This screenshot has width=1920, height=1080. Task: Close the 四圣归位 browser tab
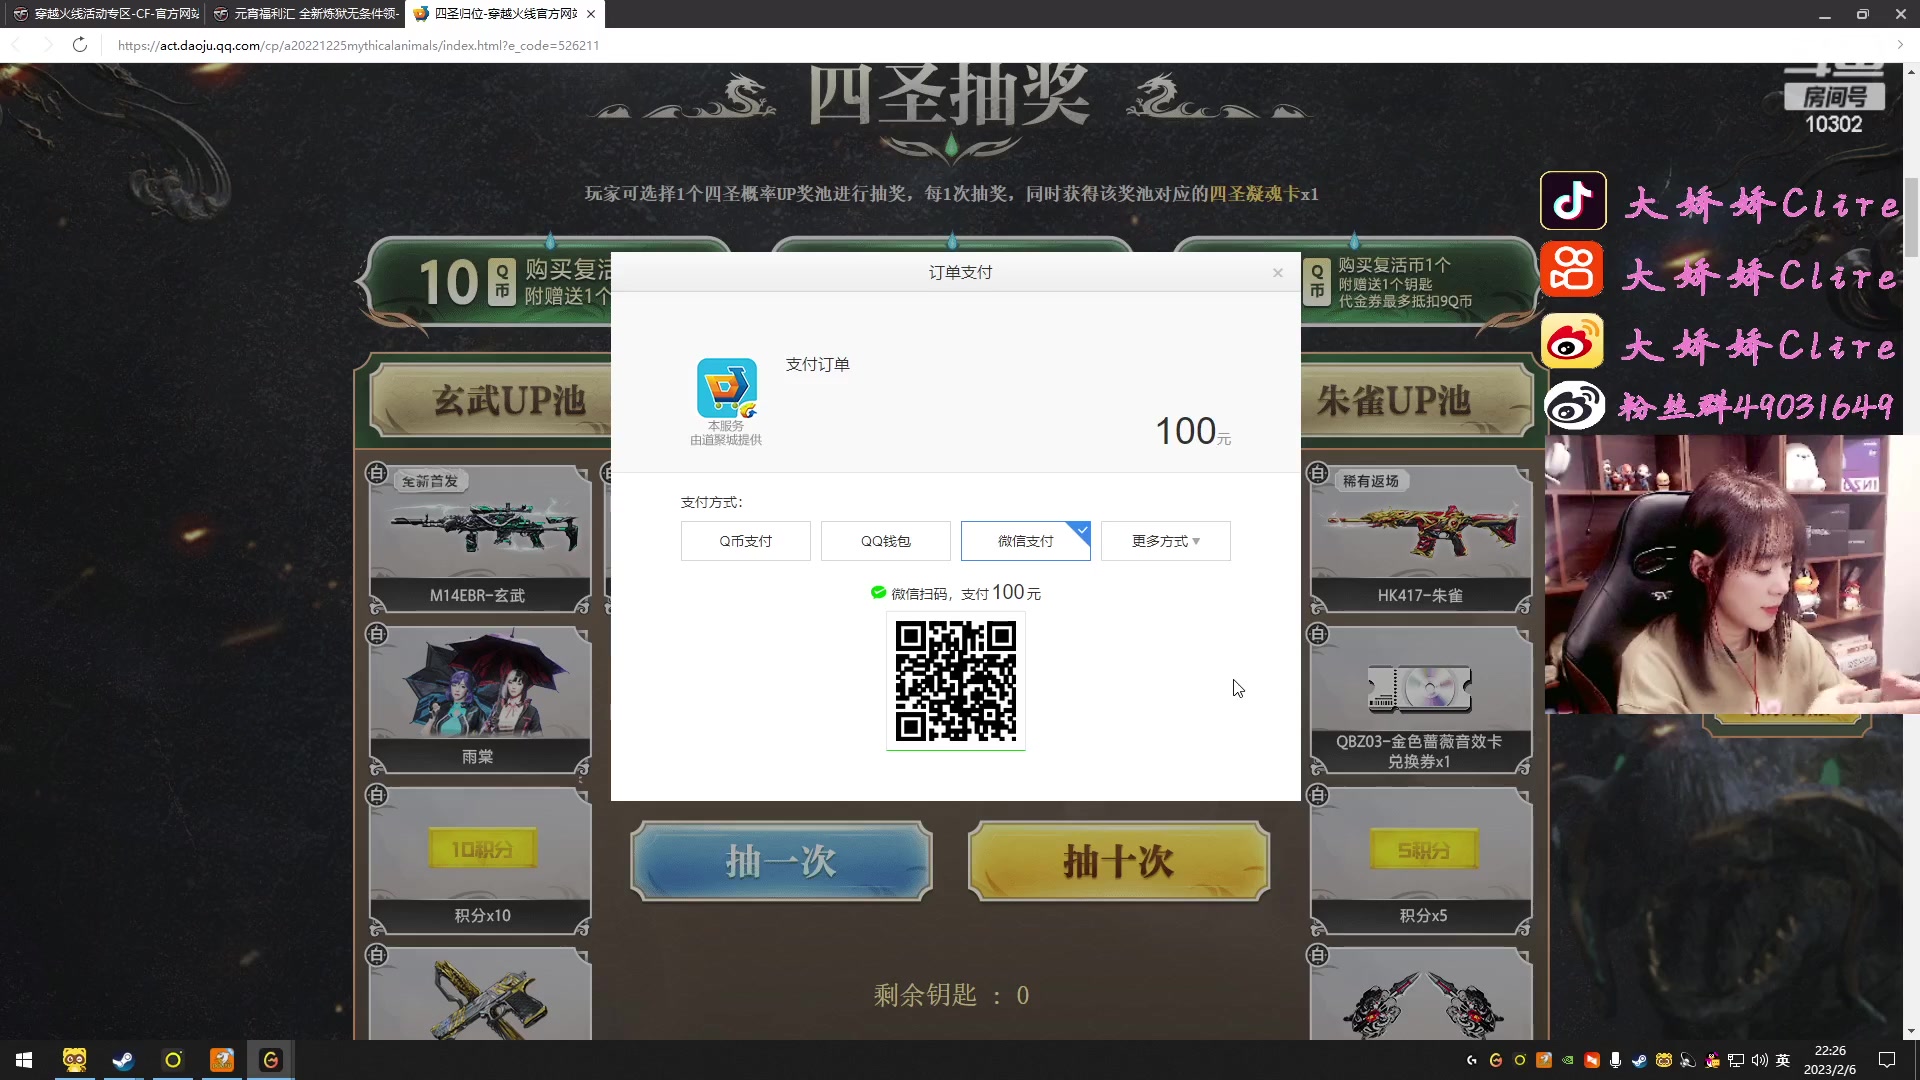click(591, 14)
